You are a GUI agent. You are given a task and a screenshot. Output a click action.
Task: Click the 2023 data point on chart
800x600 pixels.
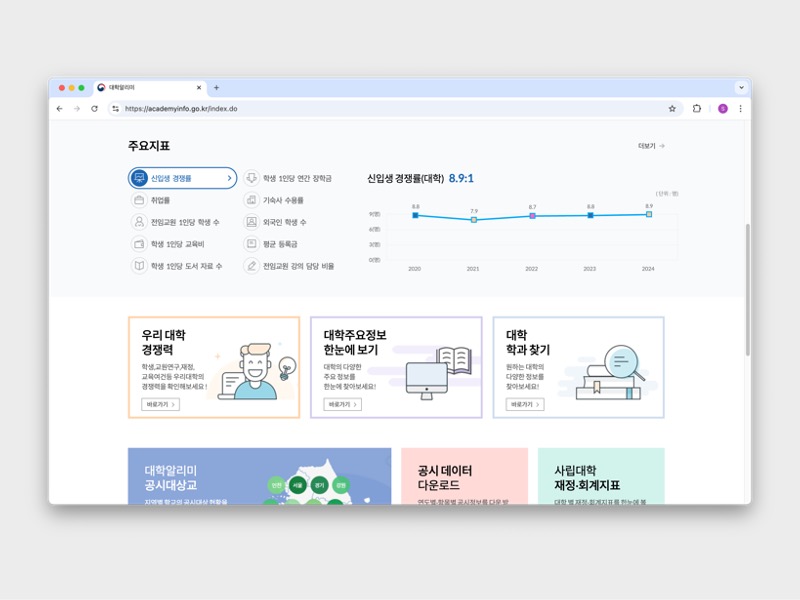tap(590, 215)
